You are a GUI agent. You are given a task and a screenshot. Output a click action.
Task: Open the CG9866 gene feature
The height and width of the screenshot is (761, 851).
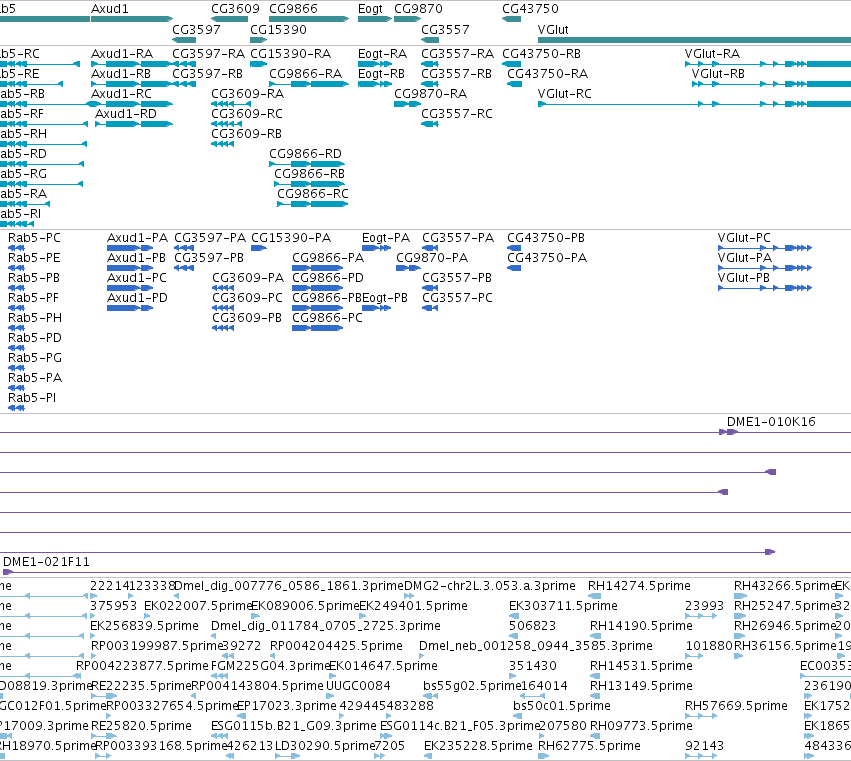(309, 19)
